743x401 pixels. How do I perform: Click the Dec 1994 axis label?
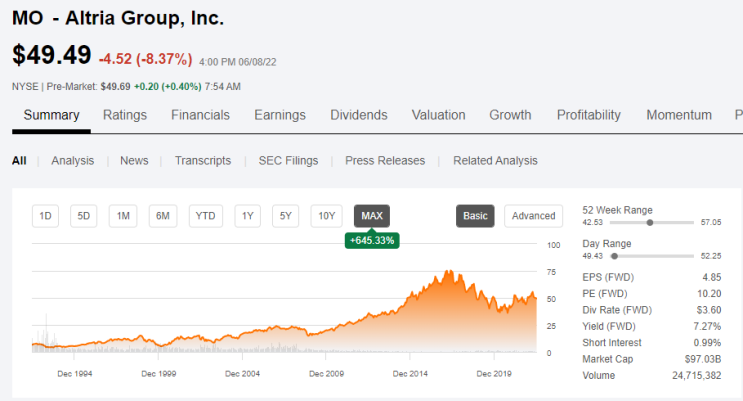click(74, 374)
